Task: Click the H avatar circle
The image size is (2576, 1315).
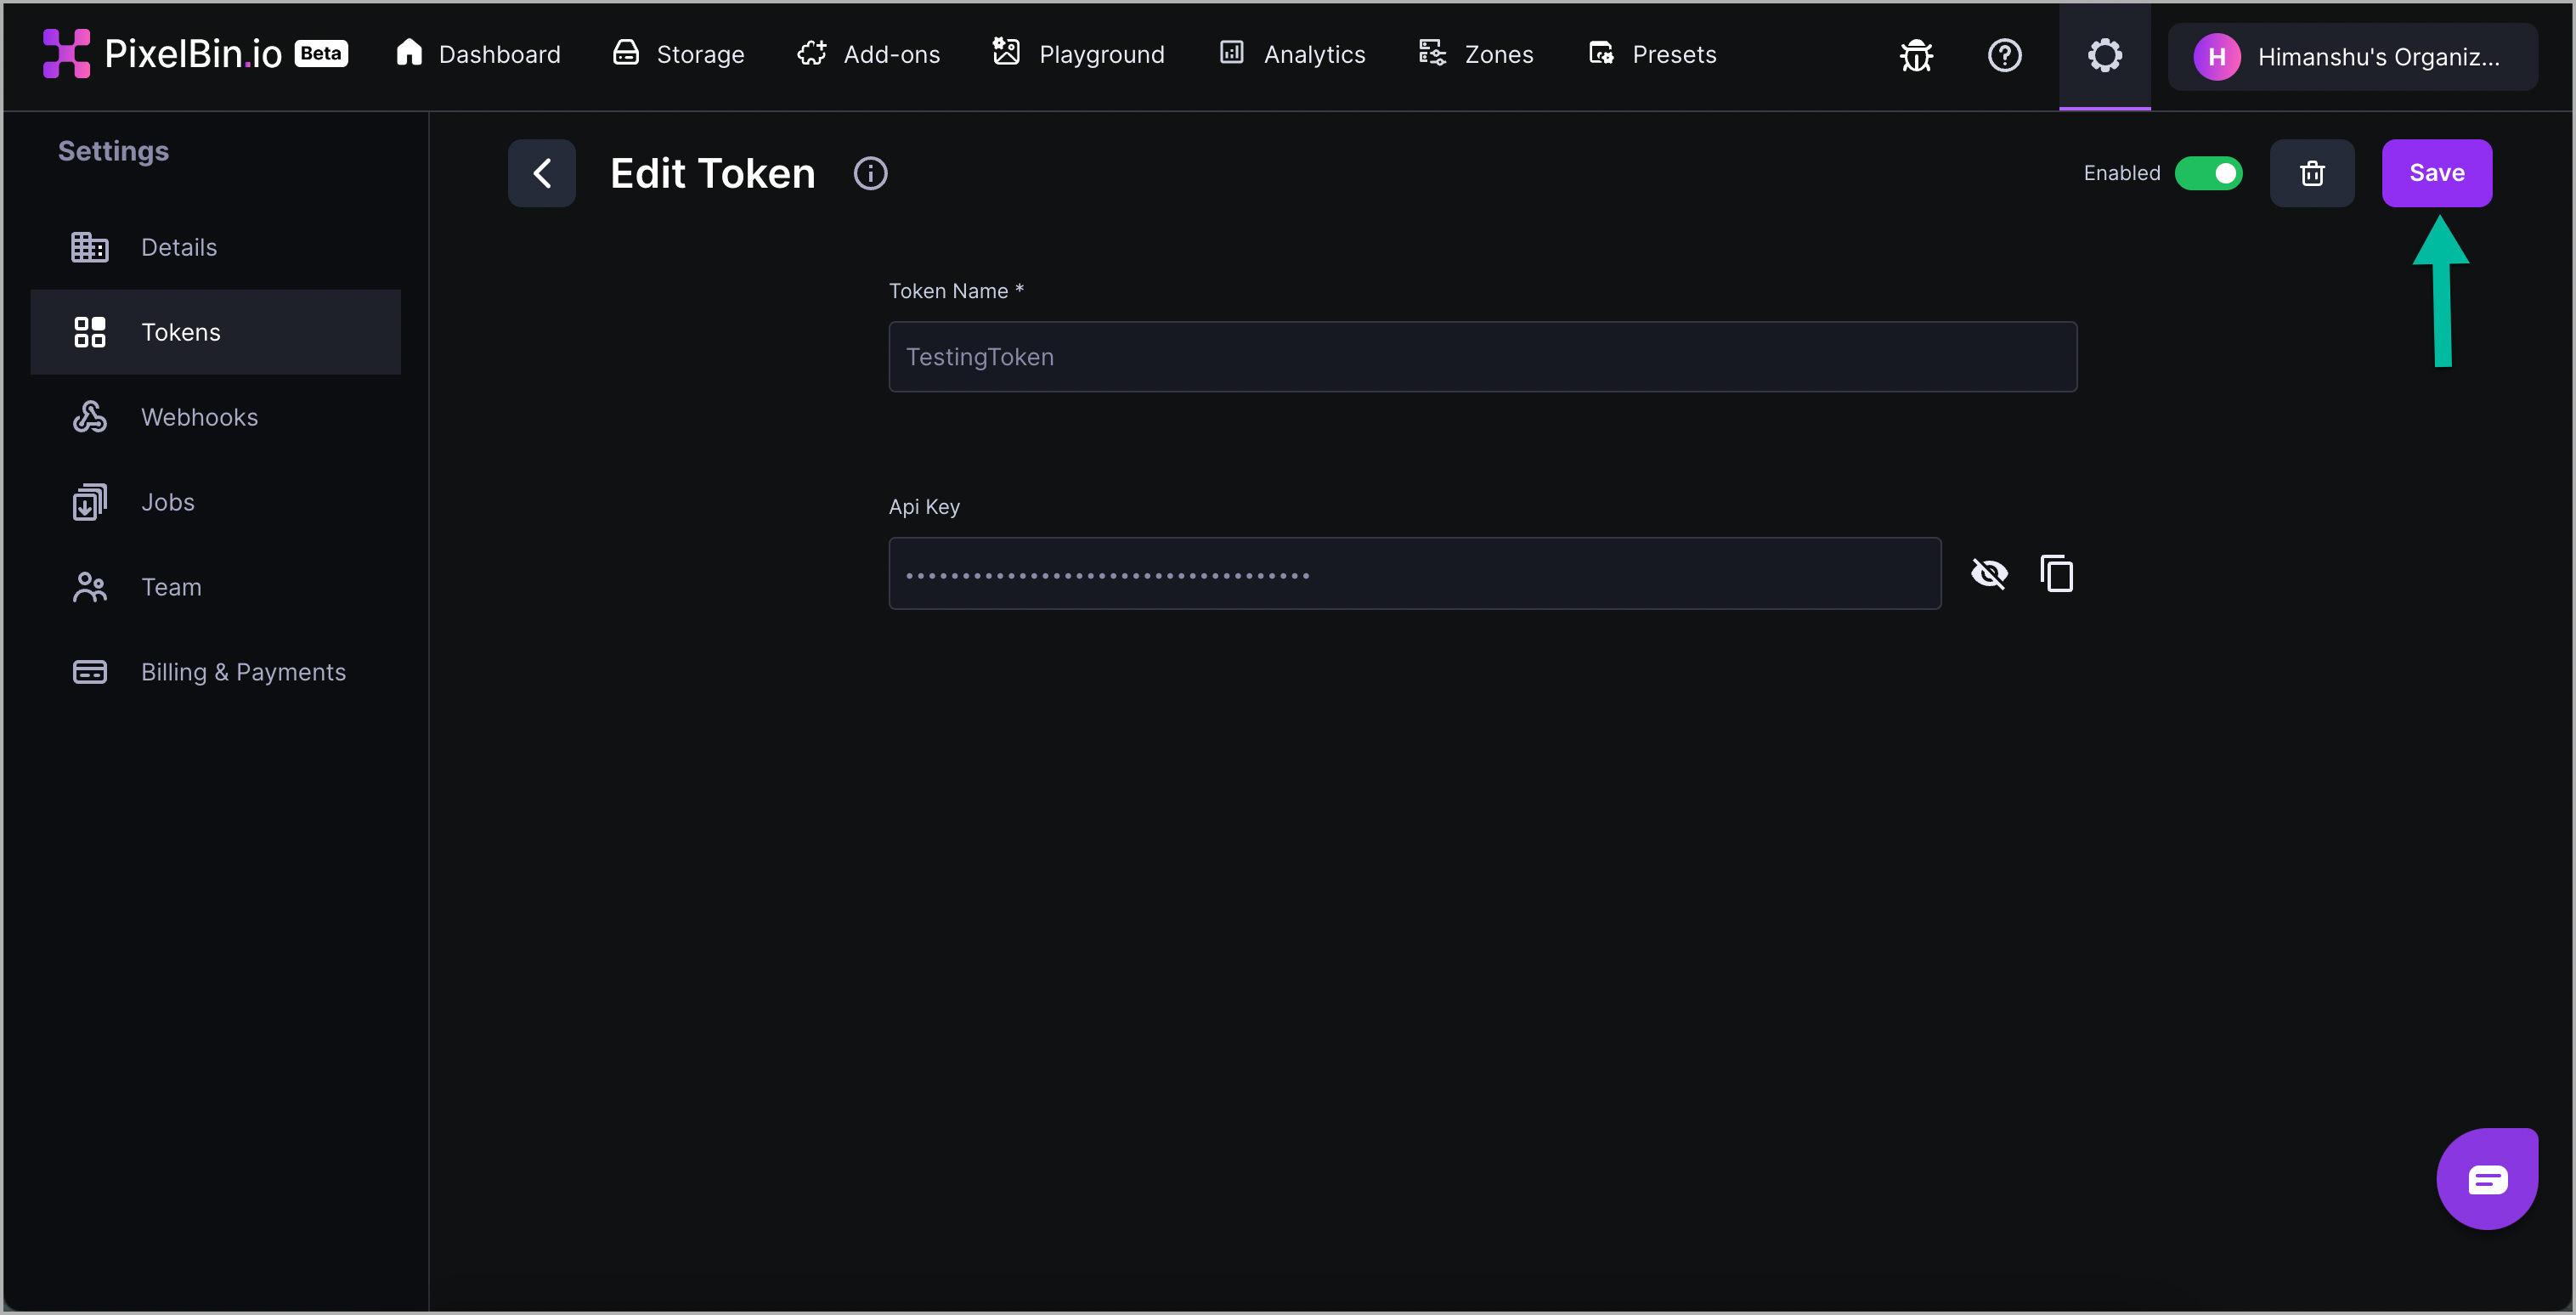Action: point(2217,57)
